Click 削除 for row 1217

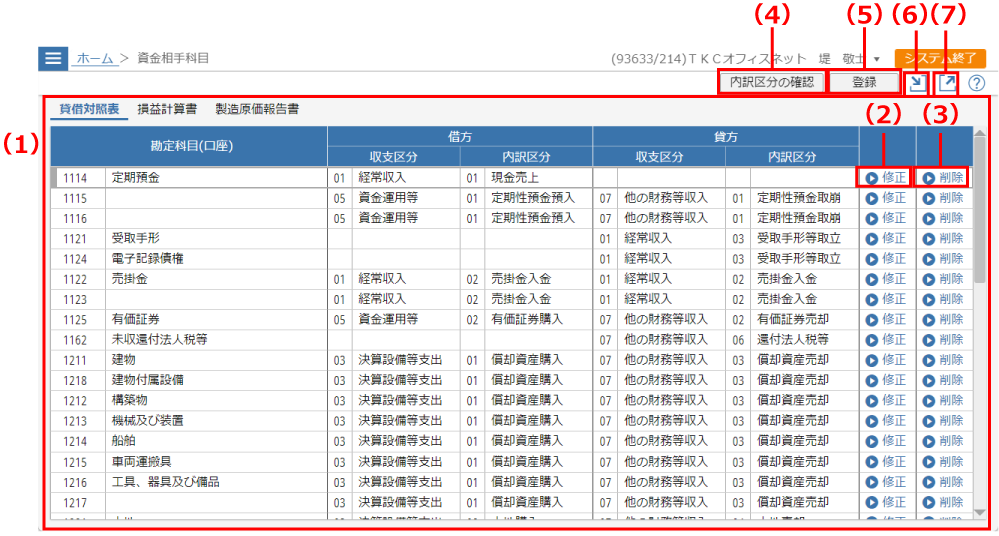[x=943, y=503]
